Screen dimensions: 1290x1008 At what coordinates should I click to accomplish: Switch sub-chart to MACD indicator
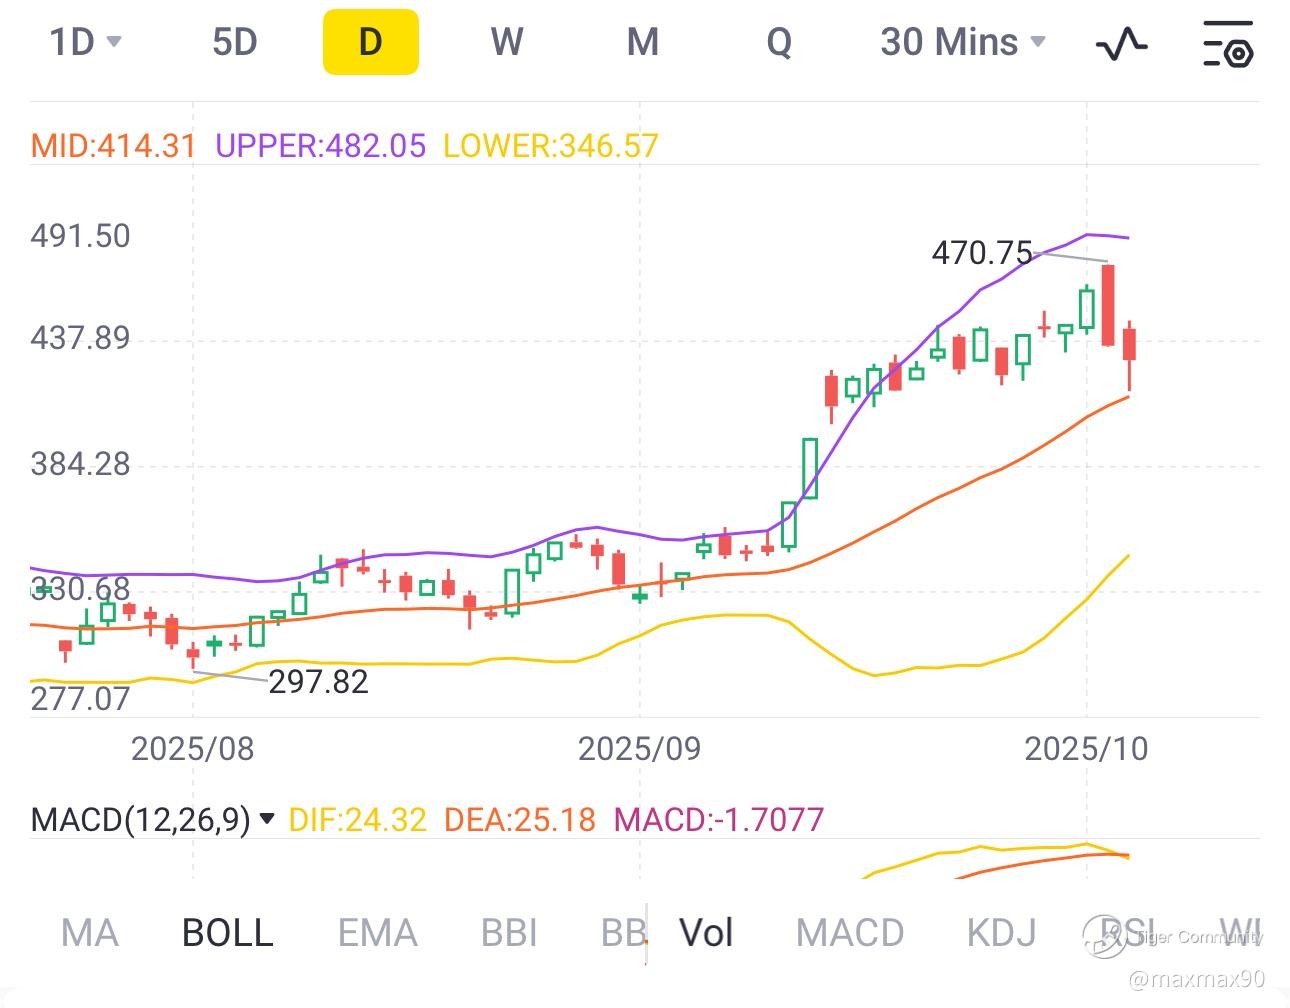850,933
